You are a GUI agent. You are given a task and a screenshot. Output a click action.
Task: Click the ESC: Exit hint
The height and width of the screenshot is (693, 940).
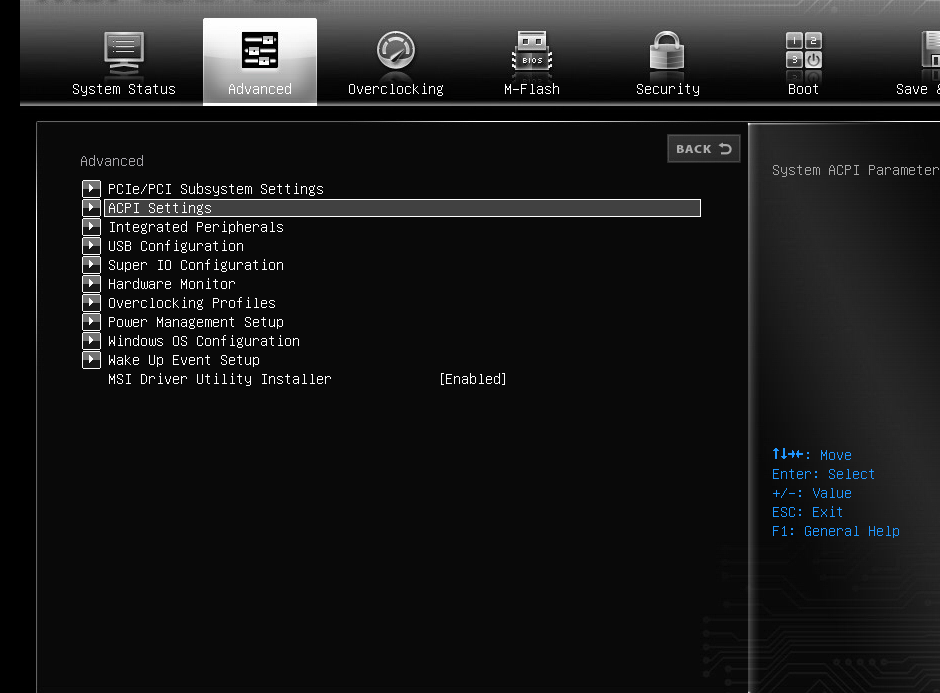coord(808,513)
